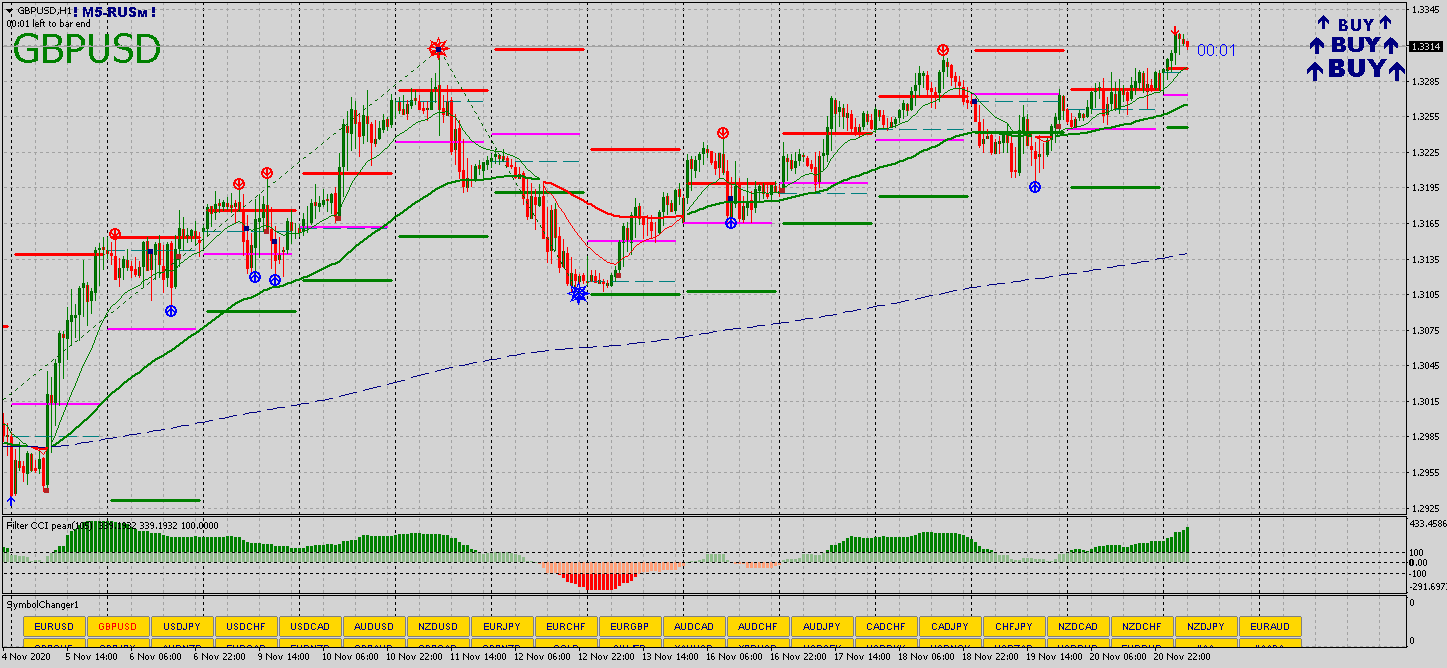Switch chart to EURUSD symbol
The height and width of the screenshot is (668, 1447).
[54, 626]
